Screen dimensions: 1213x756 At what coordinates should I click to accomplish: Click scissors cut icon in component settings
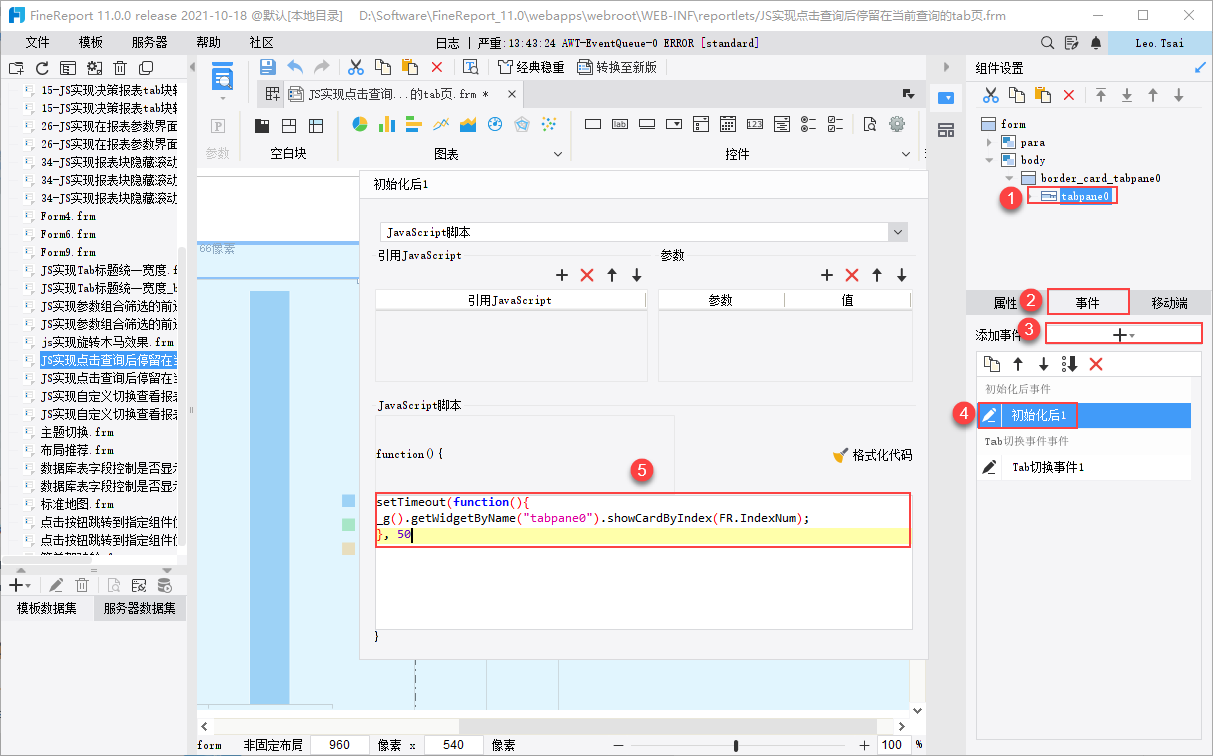990,95
